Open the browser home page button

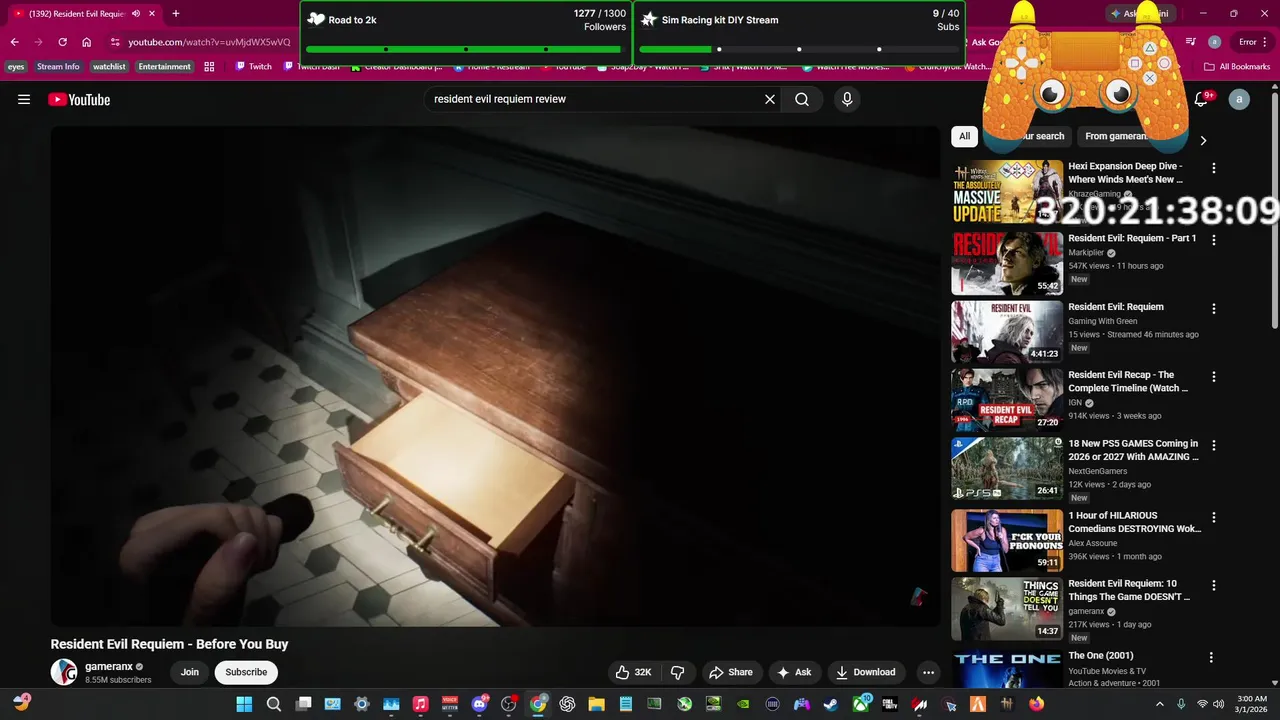click(x=87, y=42)
